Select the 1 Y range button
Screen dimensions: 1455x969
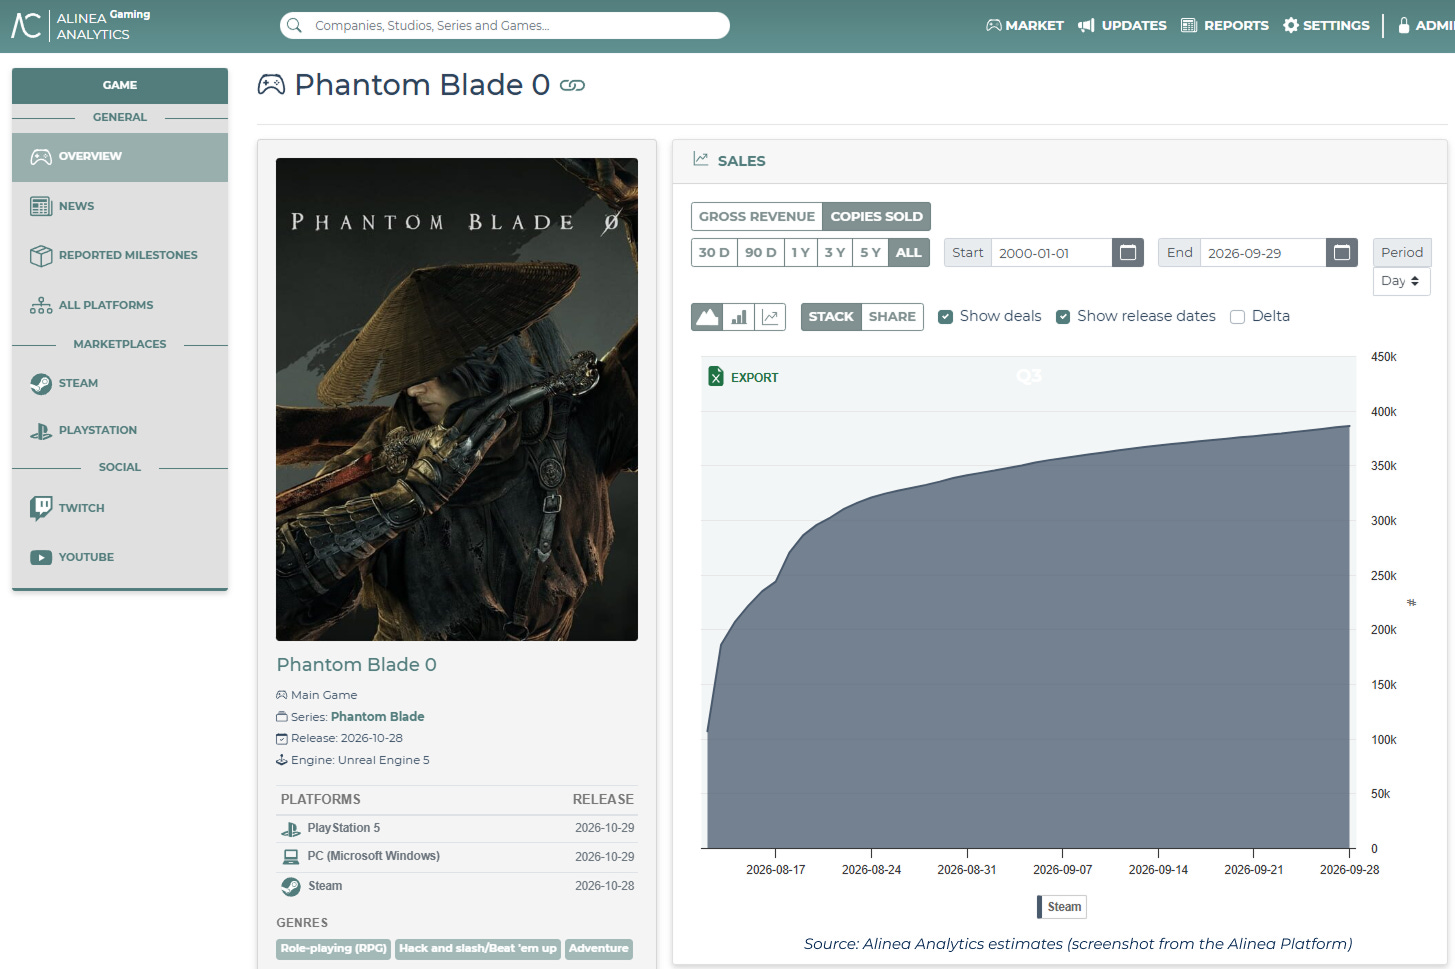pyautogui.click(x=801, y=253)
